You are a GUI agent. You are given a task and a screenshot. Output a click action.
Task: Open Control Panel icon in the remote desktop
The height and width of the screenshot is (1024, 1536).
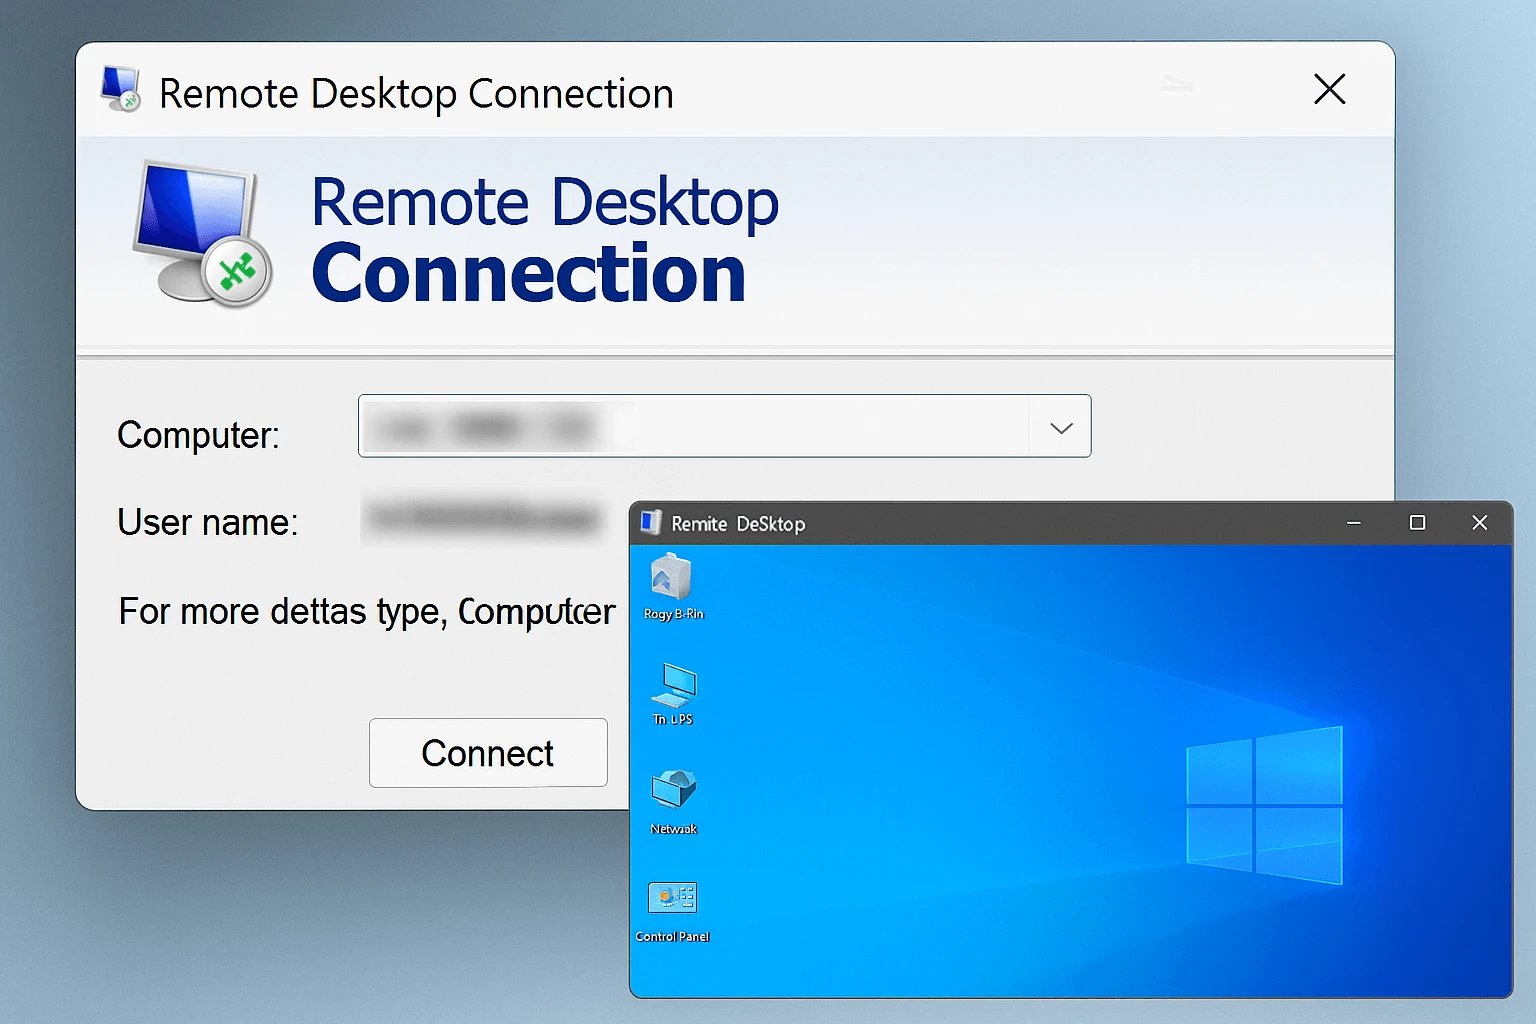coord(672,912)
